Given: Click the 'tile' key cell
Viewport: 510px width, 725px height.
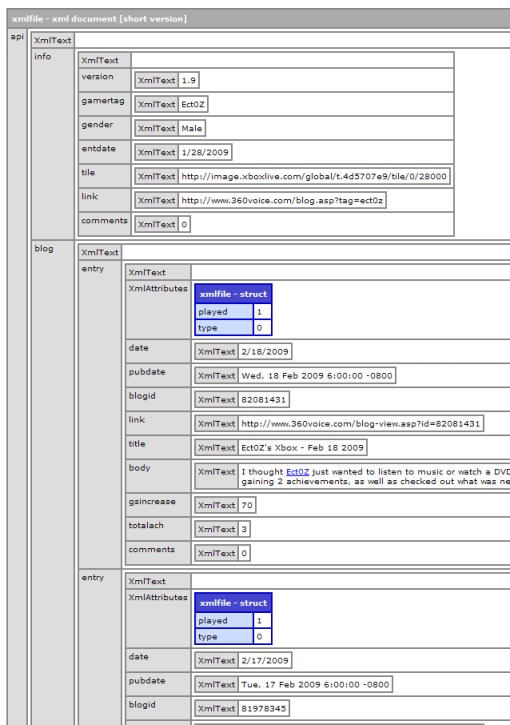Looking at the screenshot, I should (x=104, y=176).
